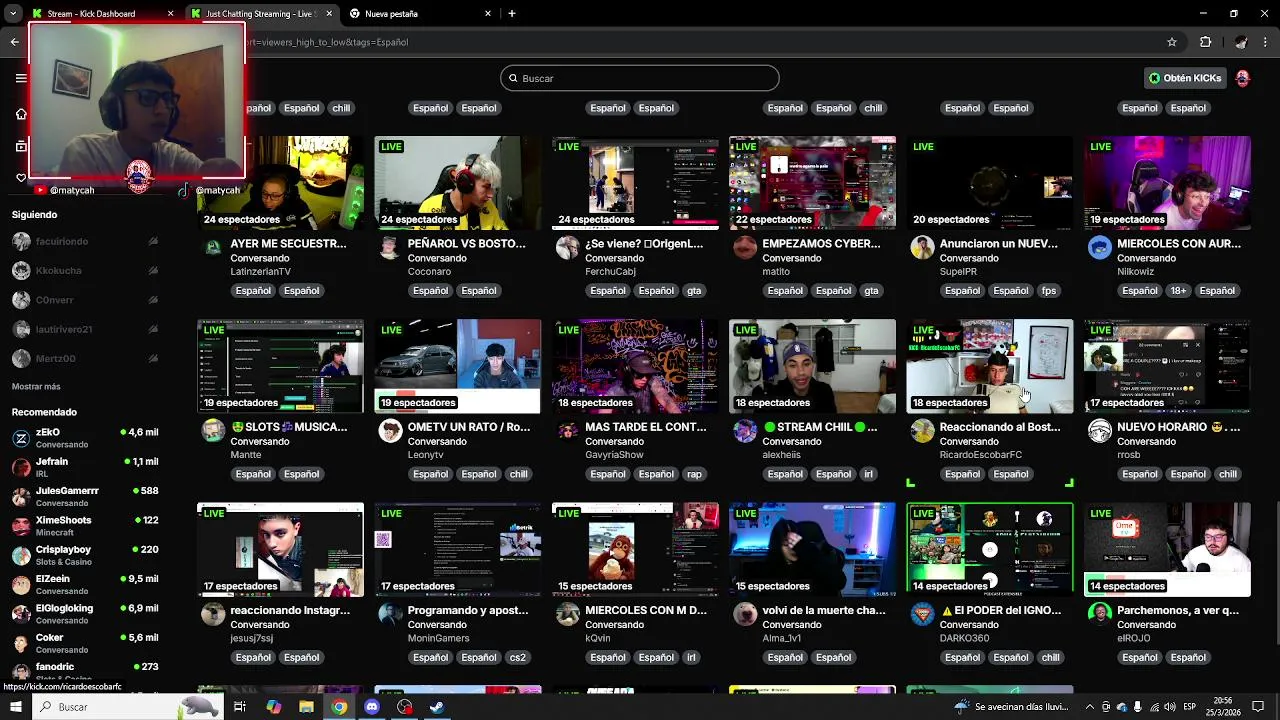Viewport: 1280px width, 720px height.
Task: Open Discord from the taskbar
Action: pyautogui.click(x=372, y=707)
